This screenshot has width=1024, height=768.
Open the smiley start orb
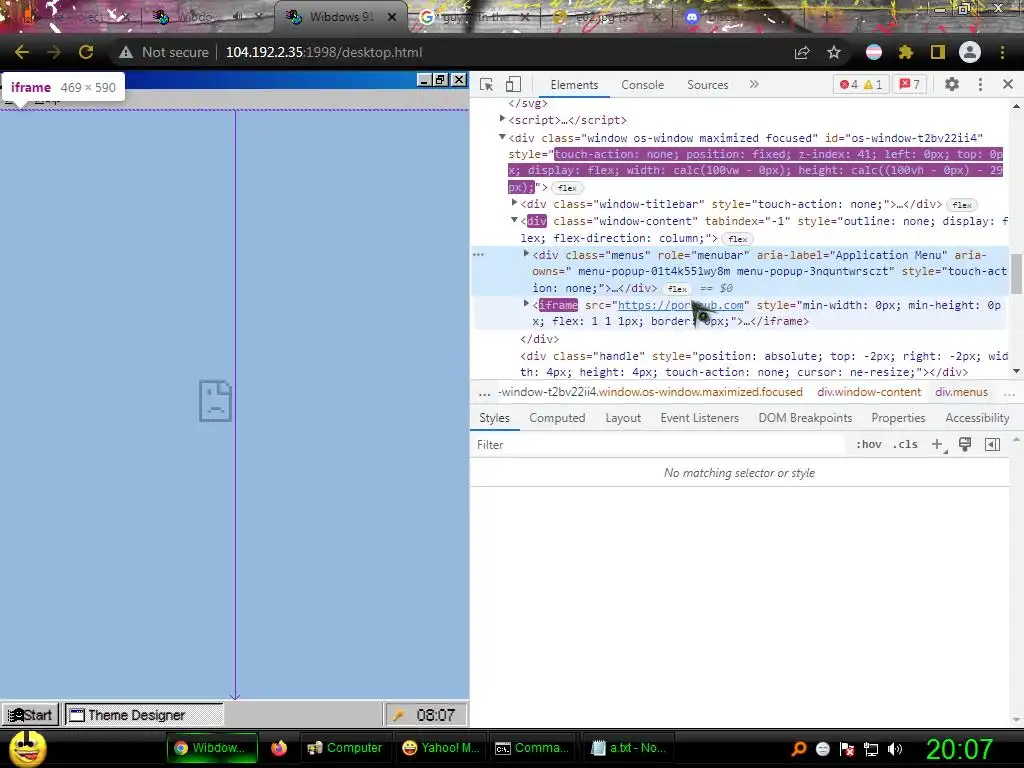pyautogui.click(x=27, y=748)
